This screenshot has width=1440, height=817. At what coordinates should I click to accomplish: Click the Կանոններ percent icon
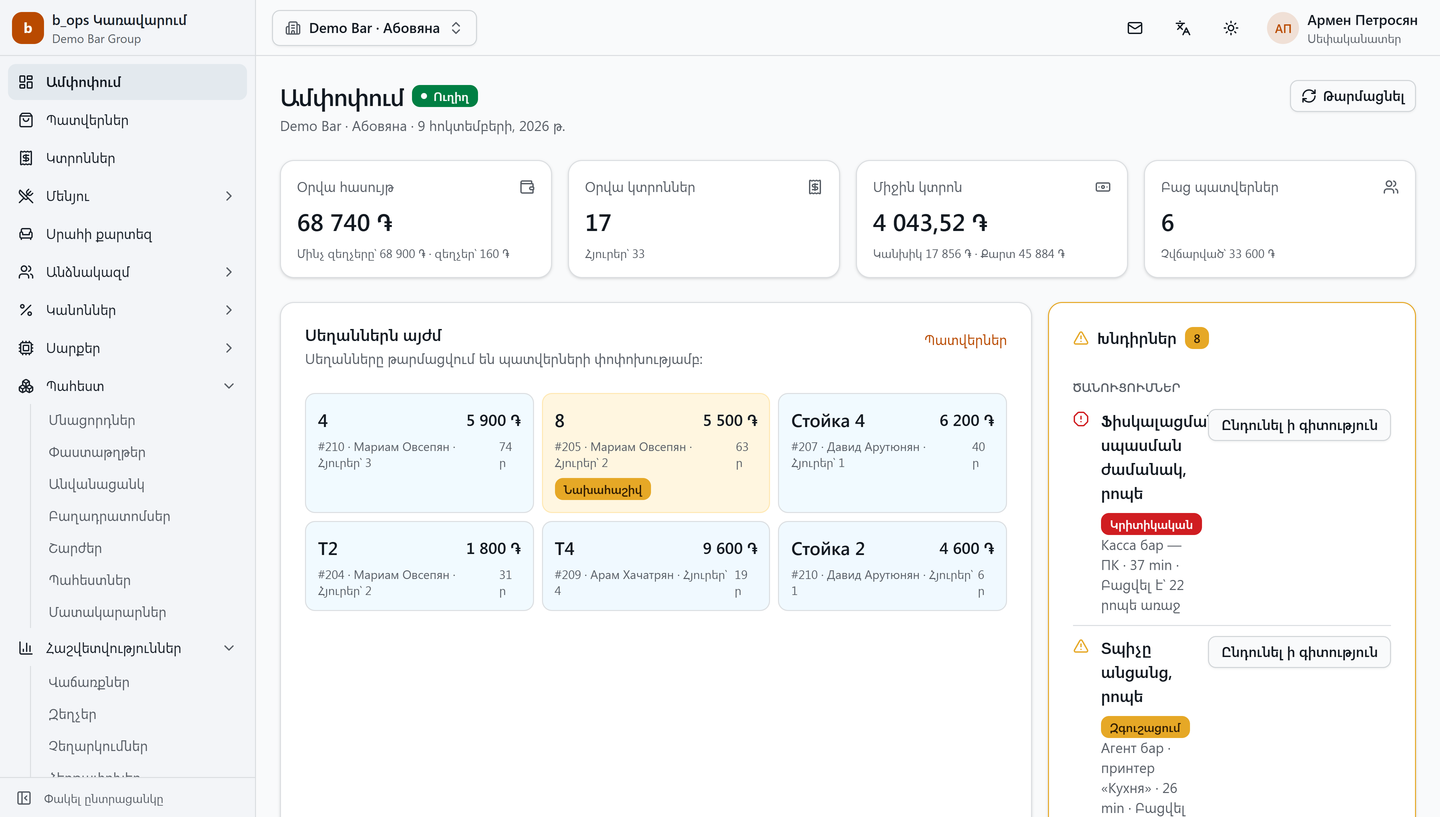coord(26,310)
